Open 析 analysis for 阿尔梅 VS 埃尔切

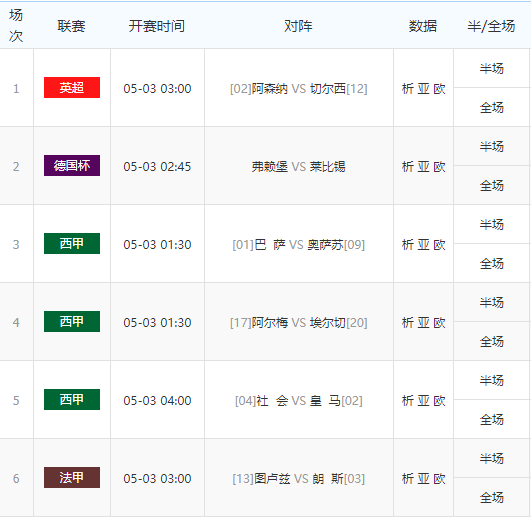pyautogui.click(x=407, y=323)
